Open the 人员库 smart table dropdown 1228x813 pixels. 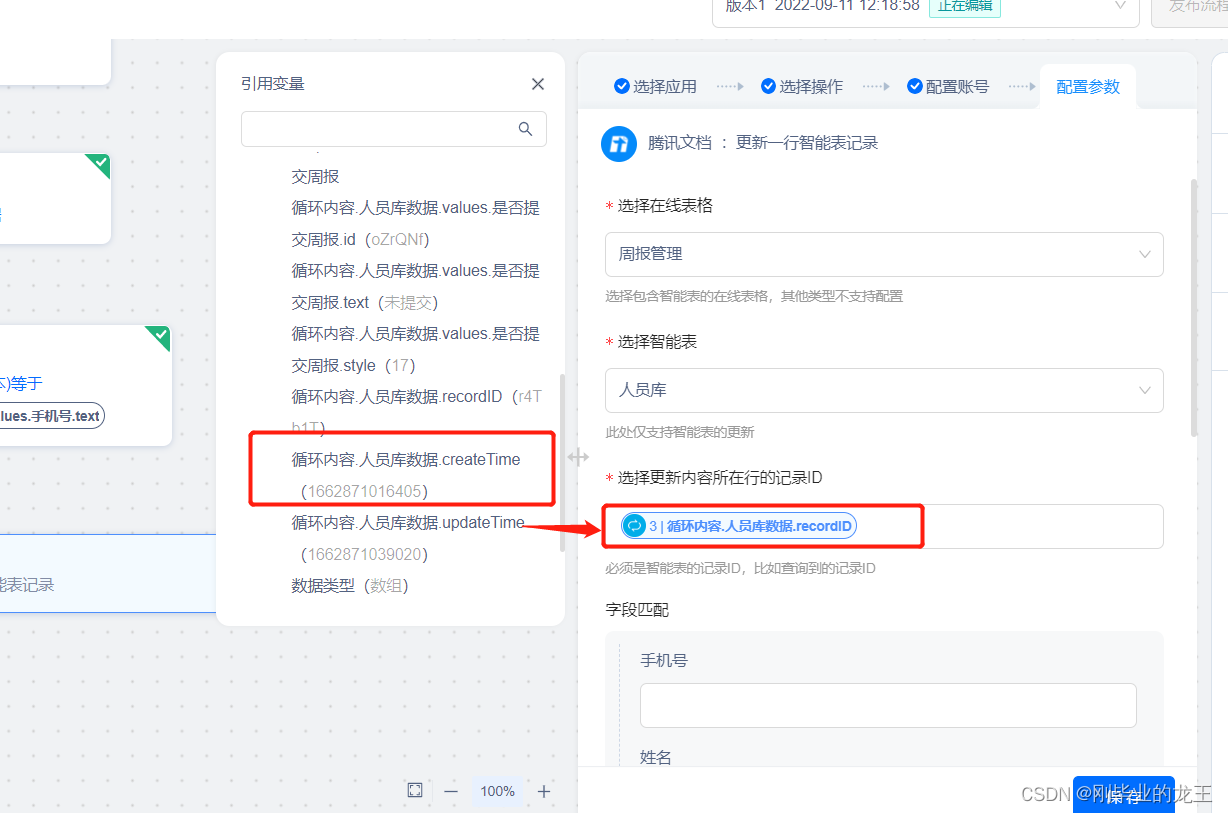click(x=884, y=390)
